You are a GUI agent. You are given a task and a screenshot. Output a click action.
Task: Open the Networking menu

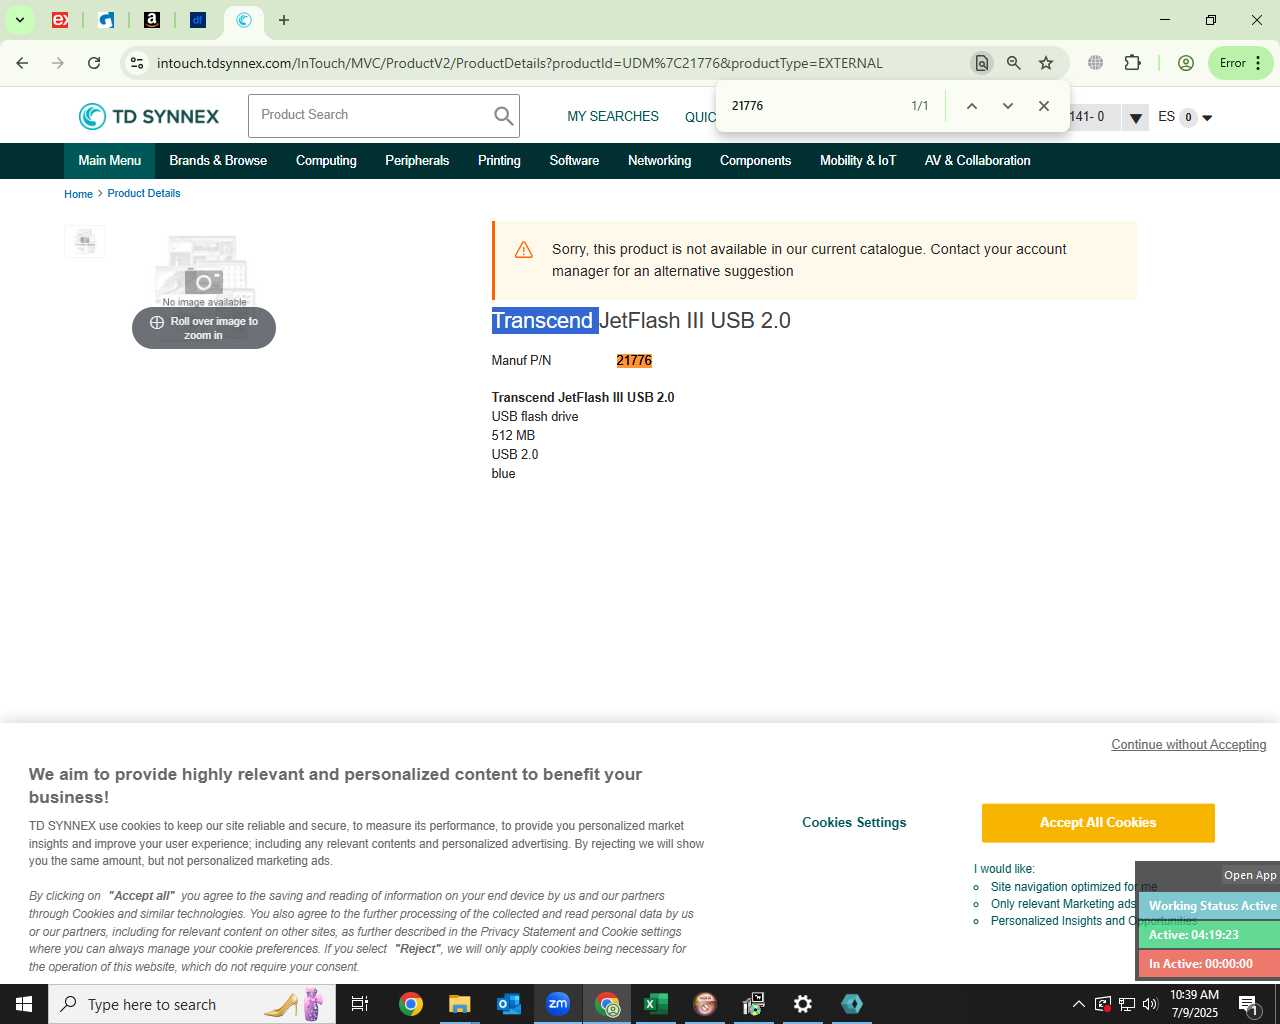(659, 161)
